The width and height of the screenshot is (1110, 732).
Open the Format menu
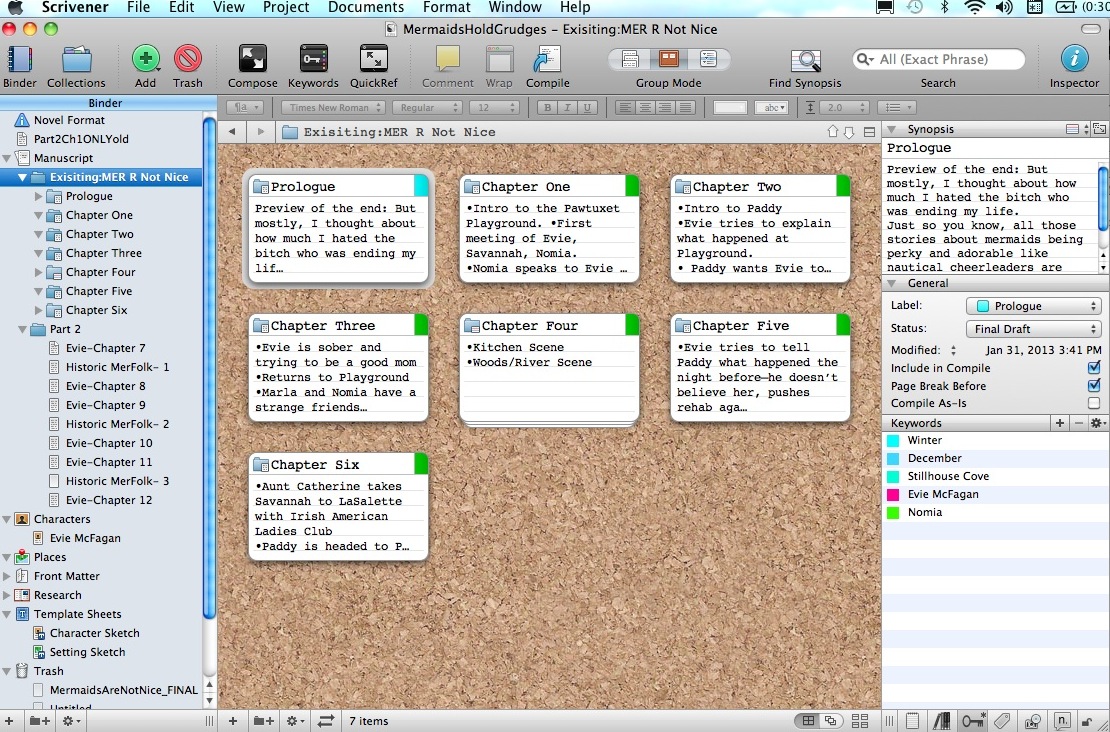pyautogui.click(x=447, y=8)
